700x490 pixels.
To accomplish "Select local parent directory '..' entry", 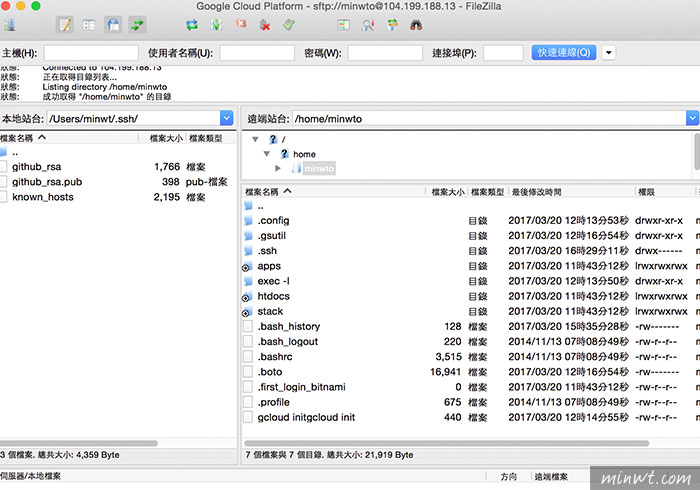I will (x=118, y=153).
